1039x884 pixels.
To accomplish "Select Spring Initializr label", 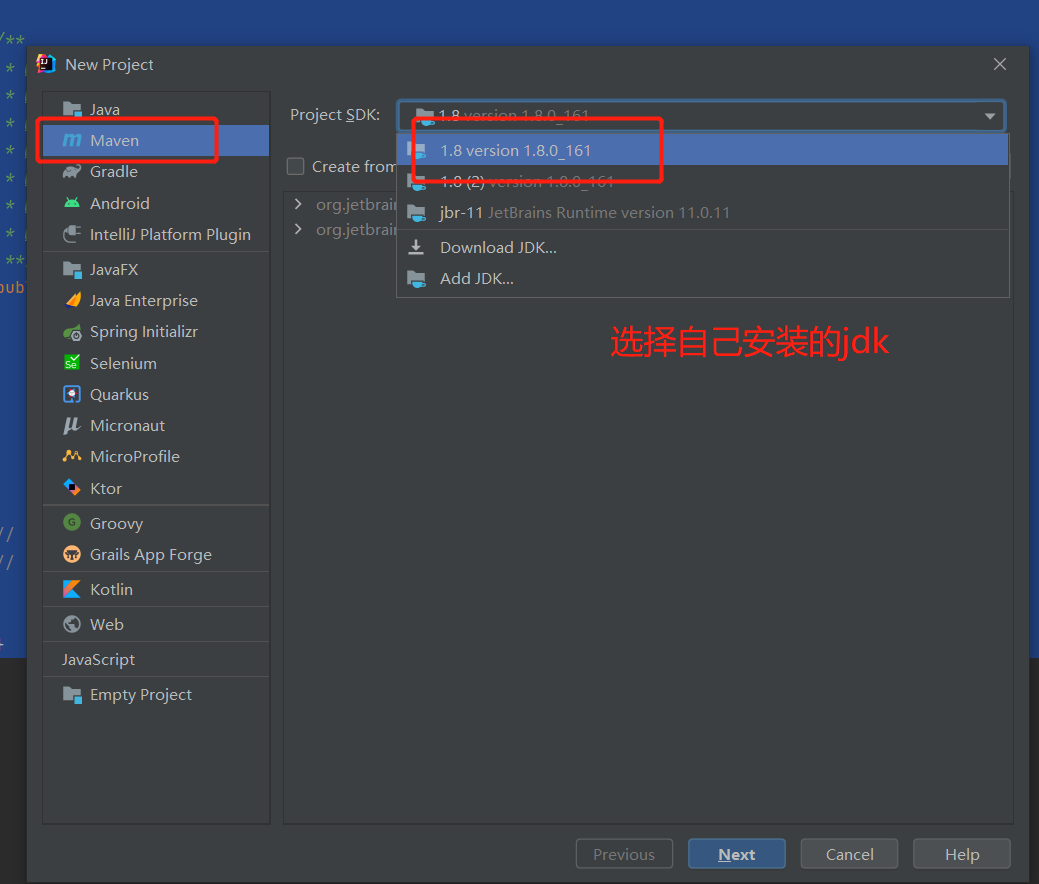I will [144, 332].
